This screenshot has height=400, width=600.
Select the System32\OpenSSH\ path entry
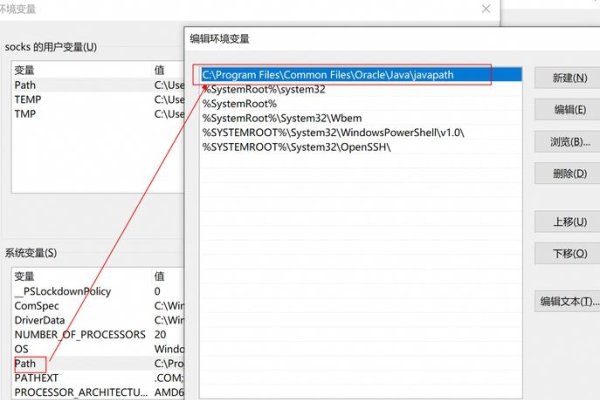click(361, 147)
